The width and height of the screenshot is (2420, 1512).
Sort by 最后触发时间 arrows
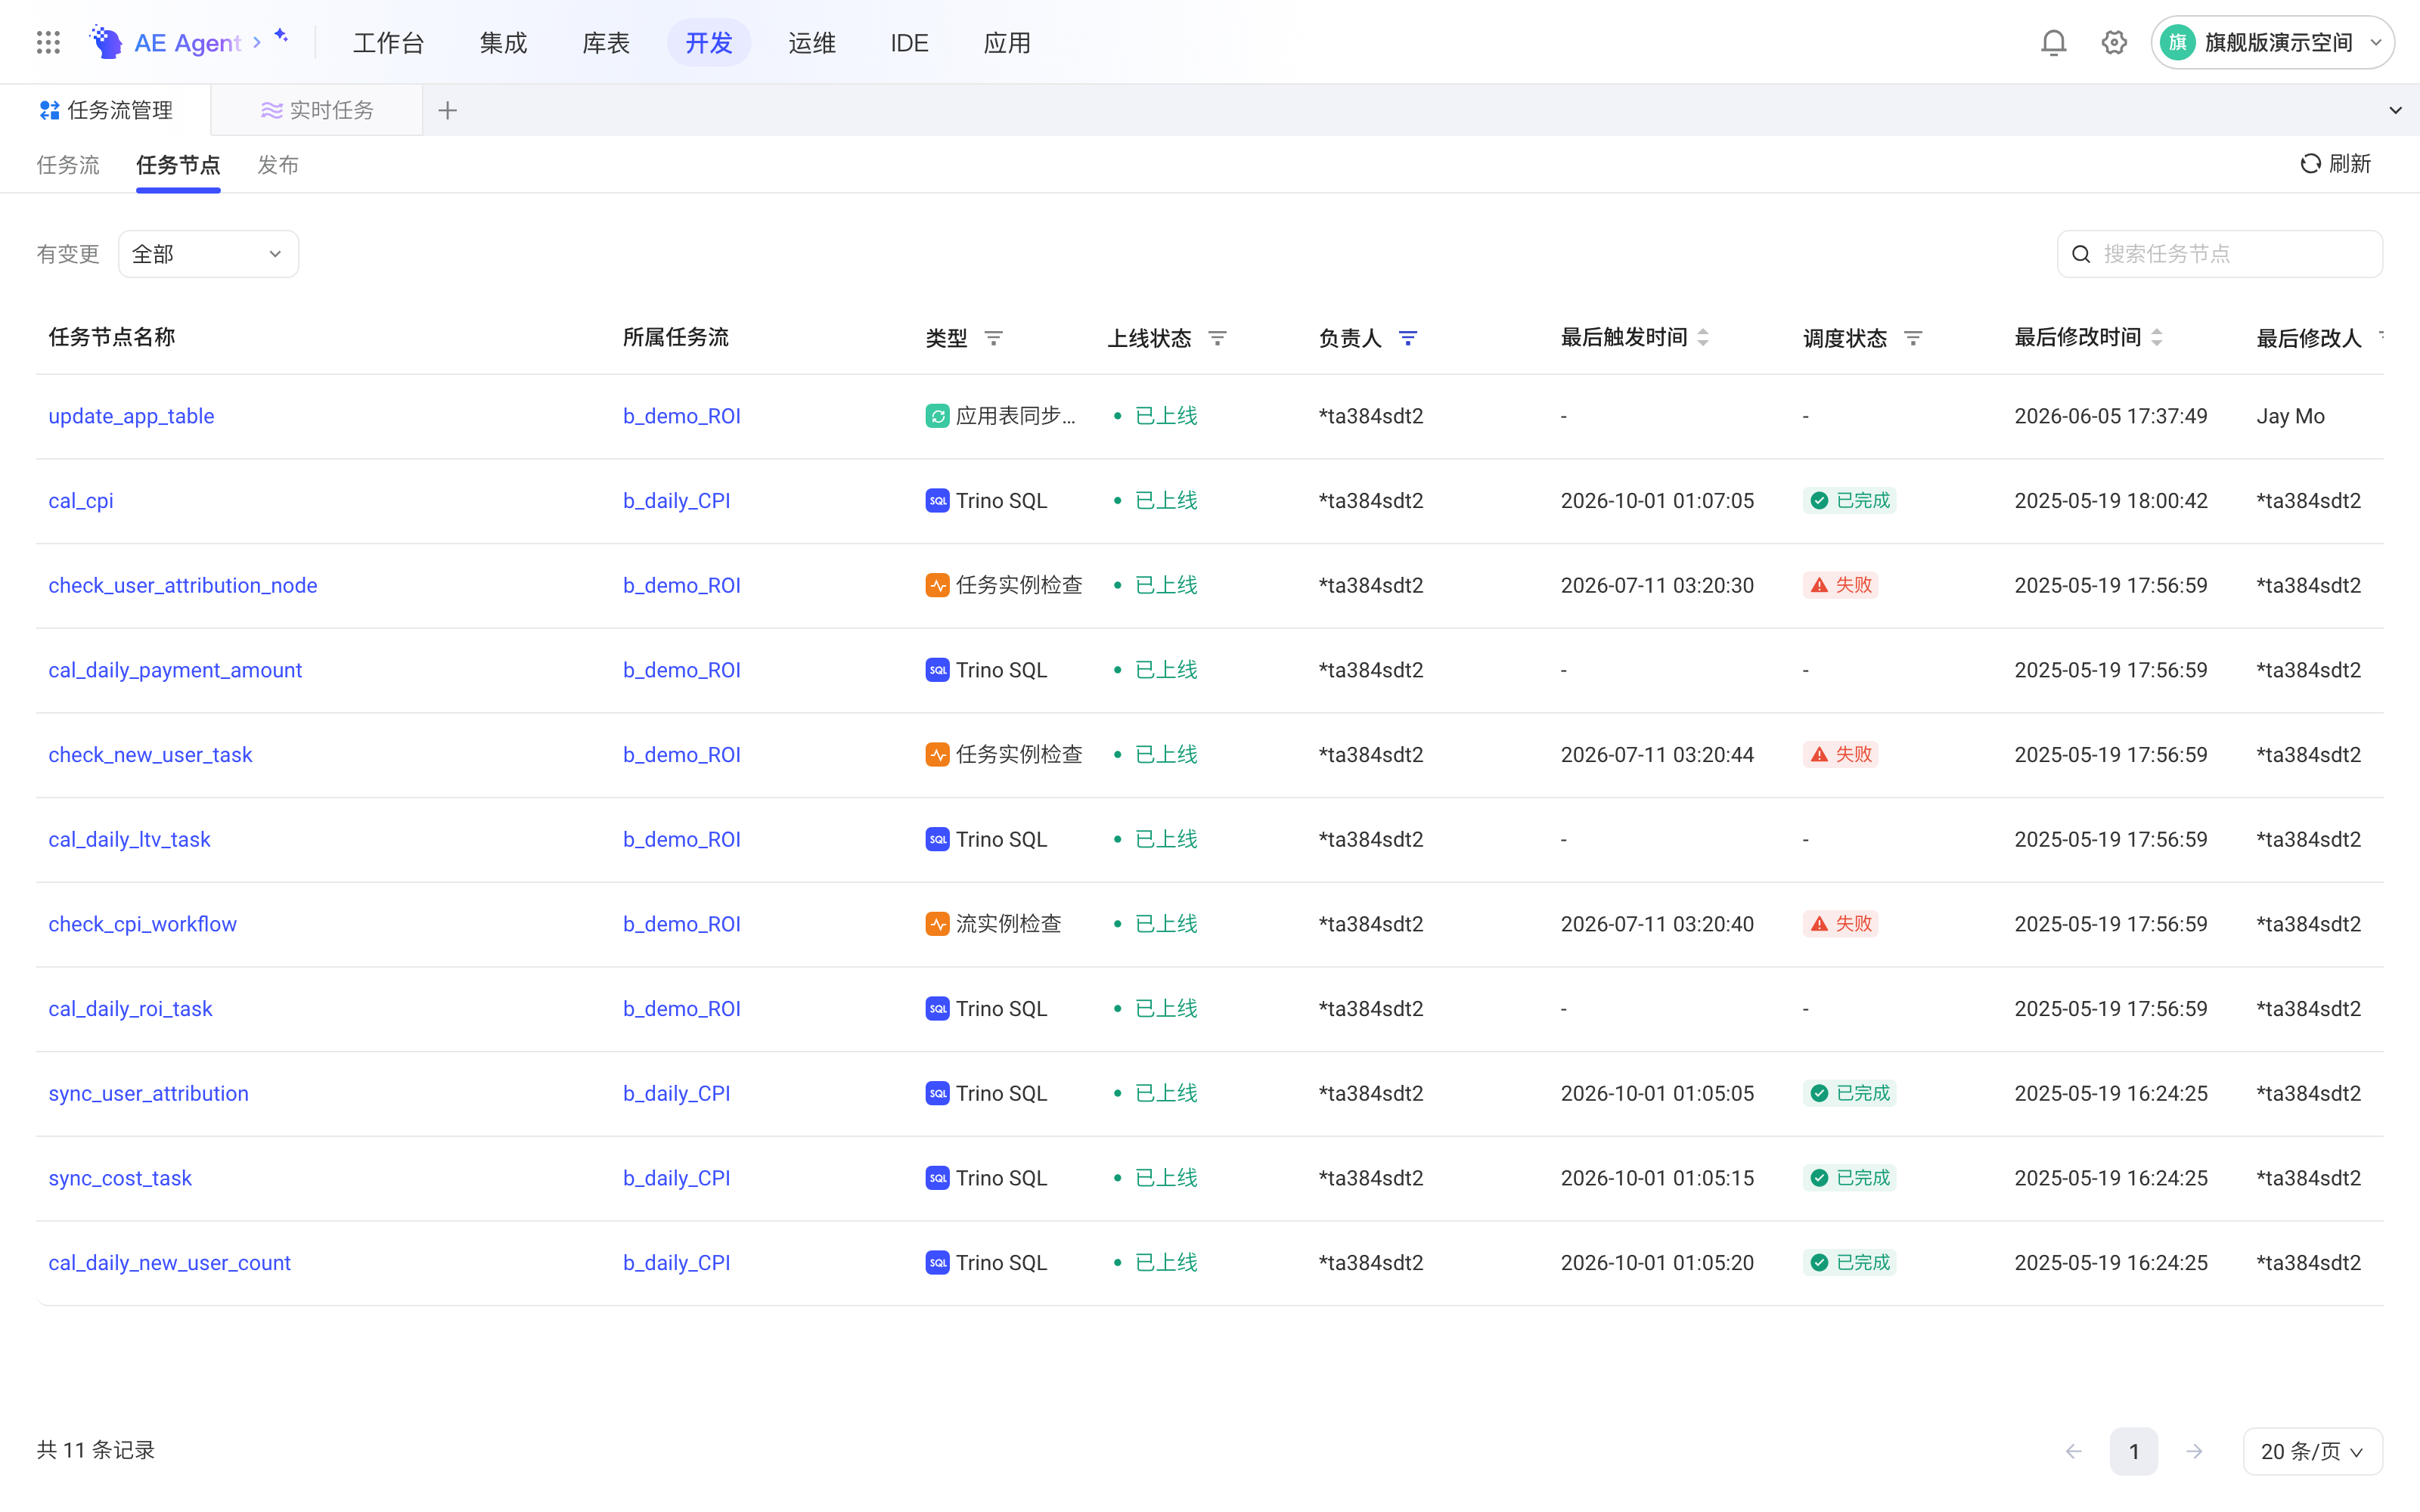tap(1703, 338)
